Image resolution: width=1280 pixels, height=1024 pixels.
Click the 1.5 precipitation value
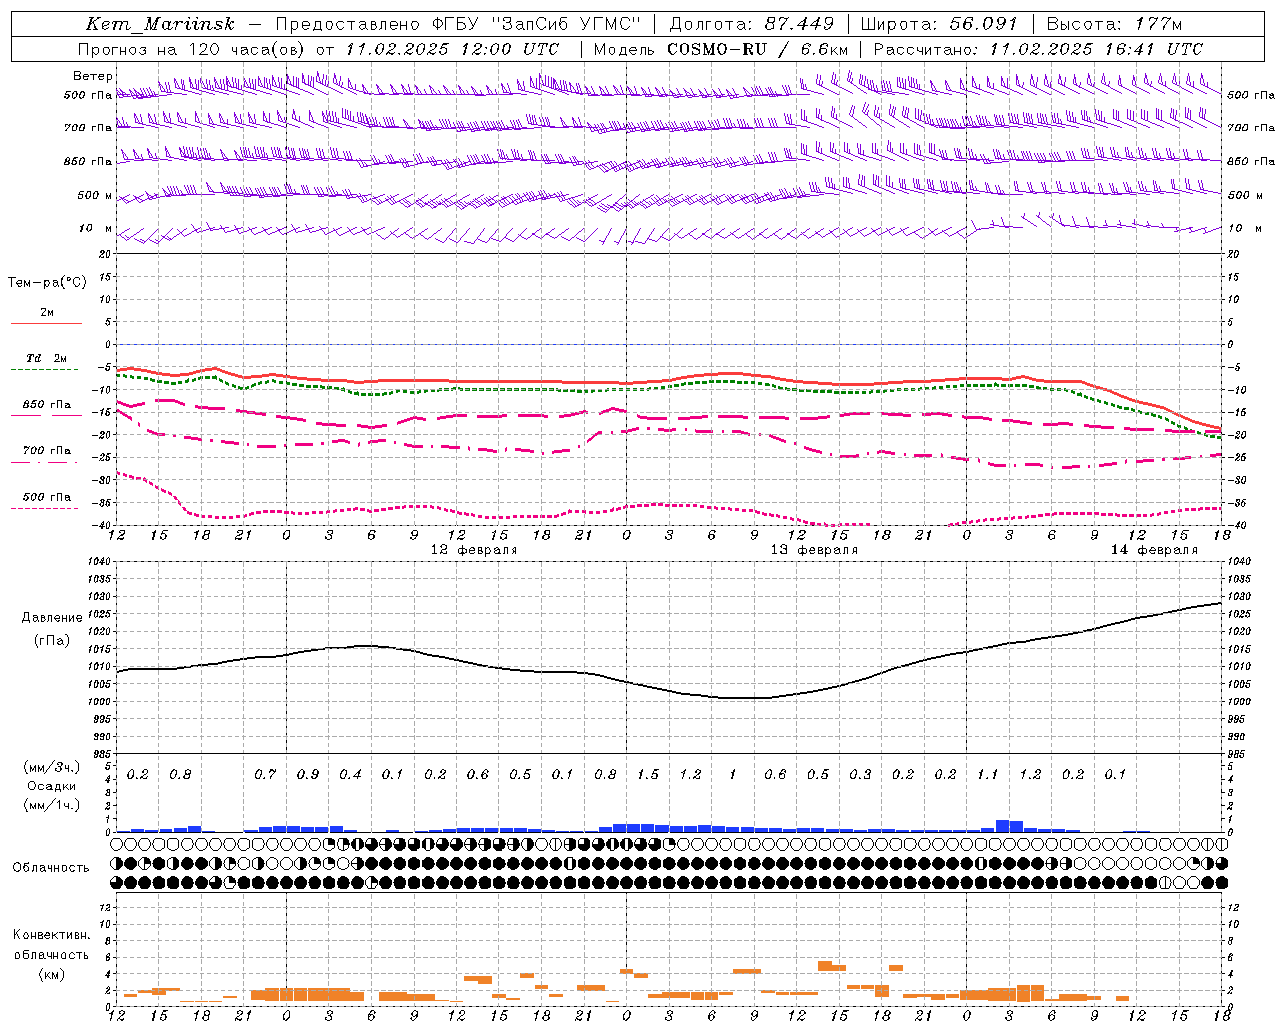click(648, 774)
